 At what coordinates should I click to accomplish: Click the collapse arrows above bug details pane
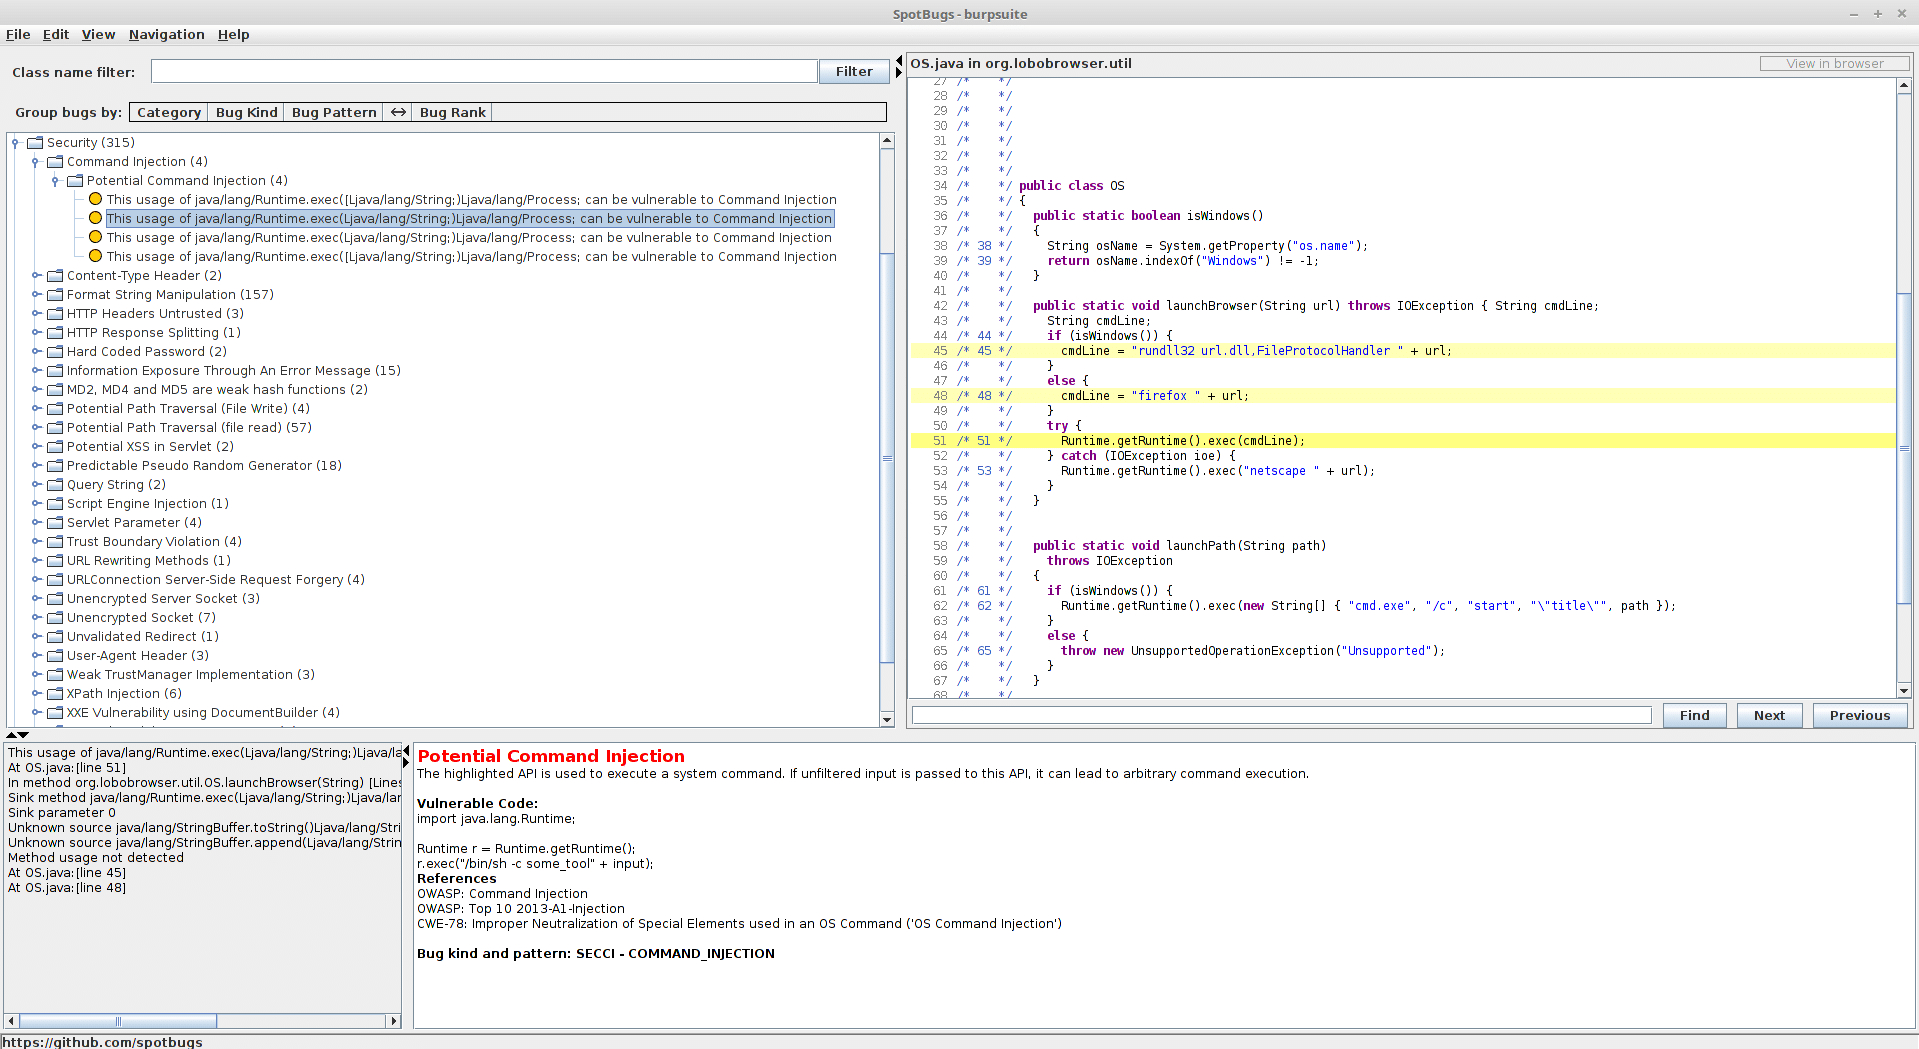18,735
